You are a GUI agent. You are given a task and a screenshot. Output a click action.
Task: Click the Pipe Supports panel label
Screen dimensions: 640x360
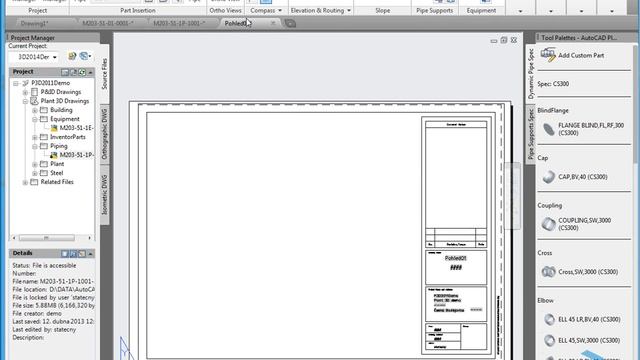click(x=434, y=11)
